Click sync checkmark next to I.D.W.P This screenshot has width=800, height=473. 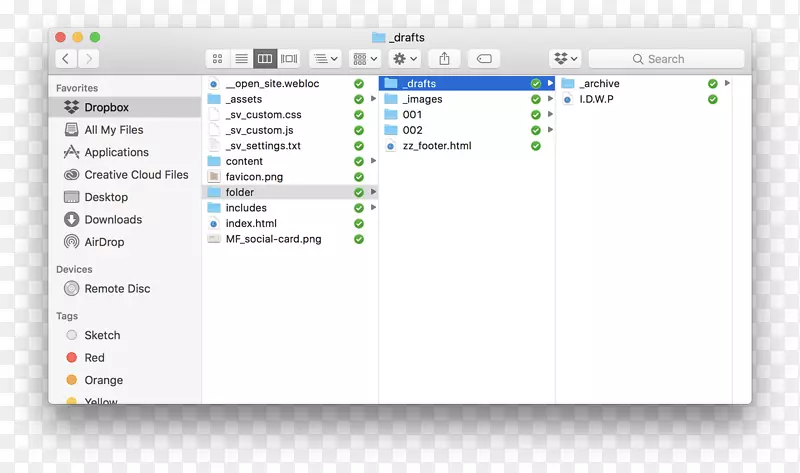[x=713, y=99]
